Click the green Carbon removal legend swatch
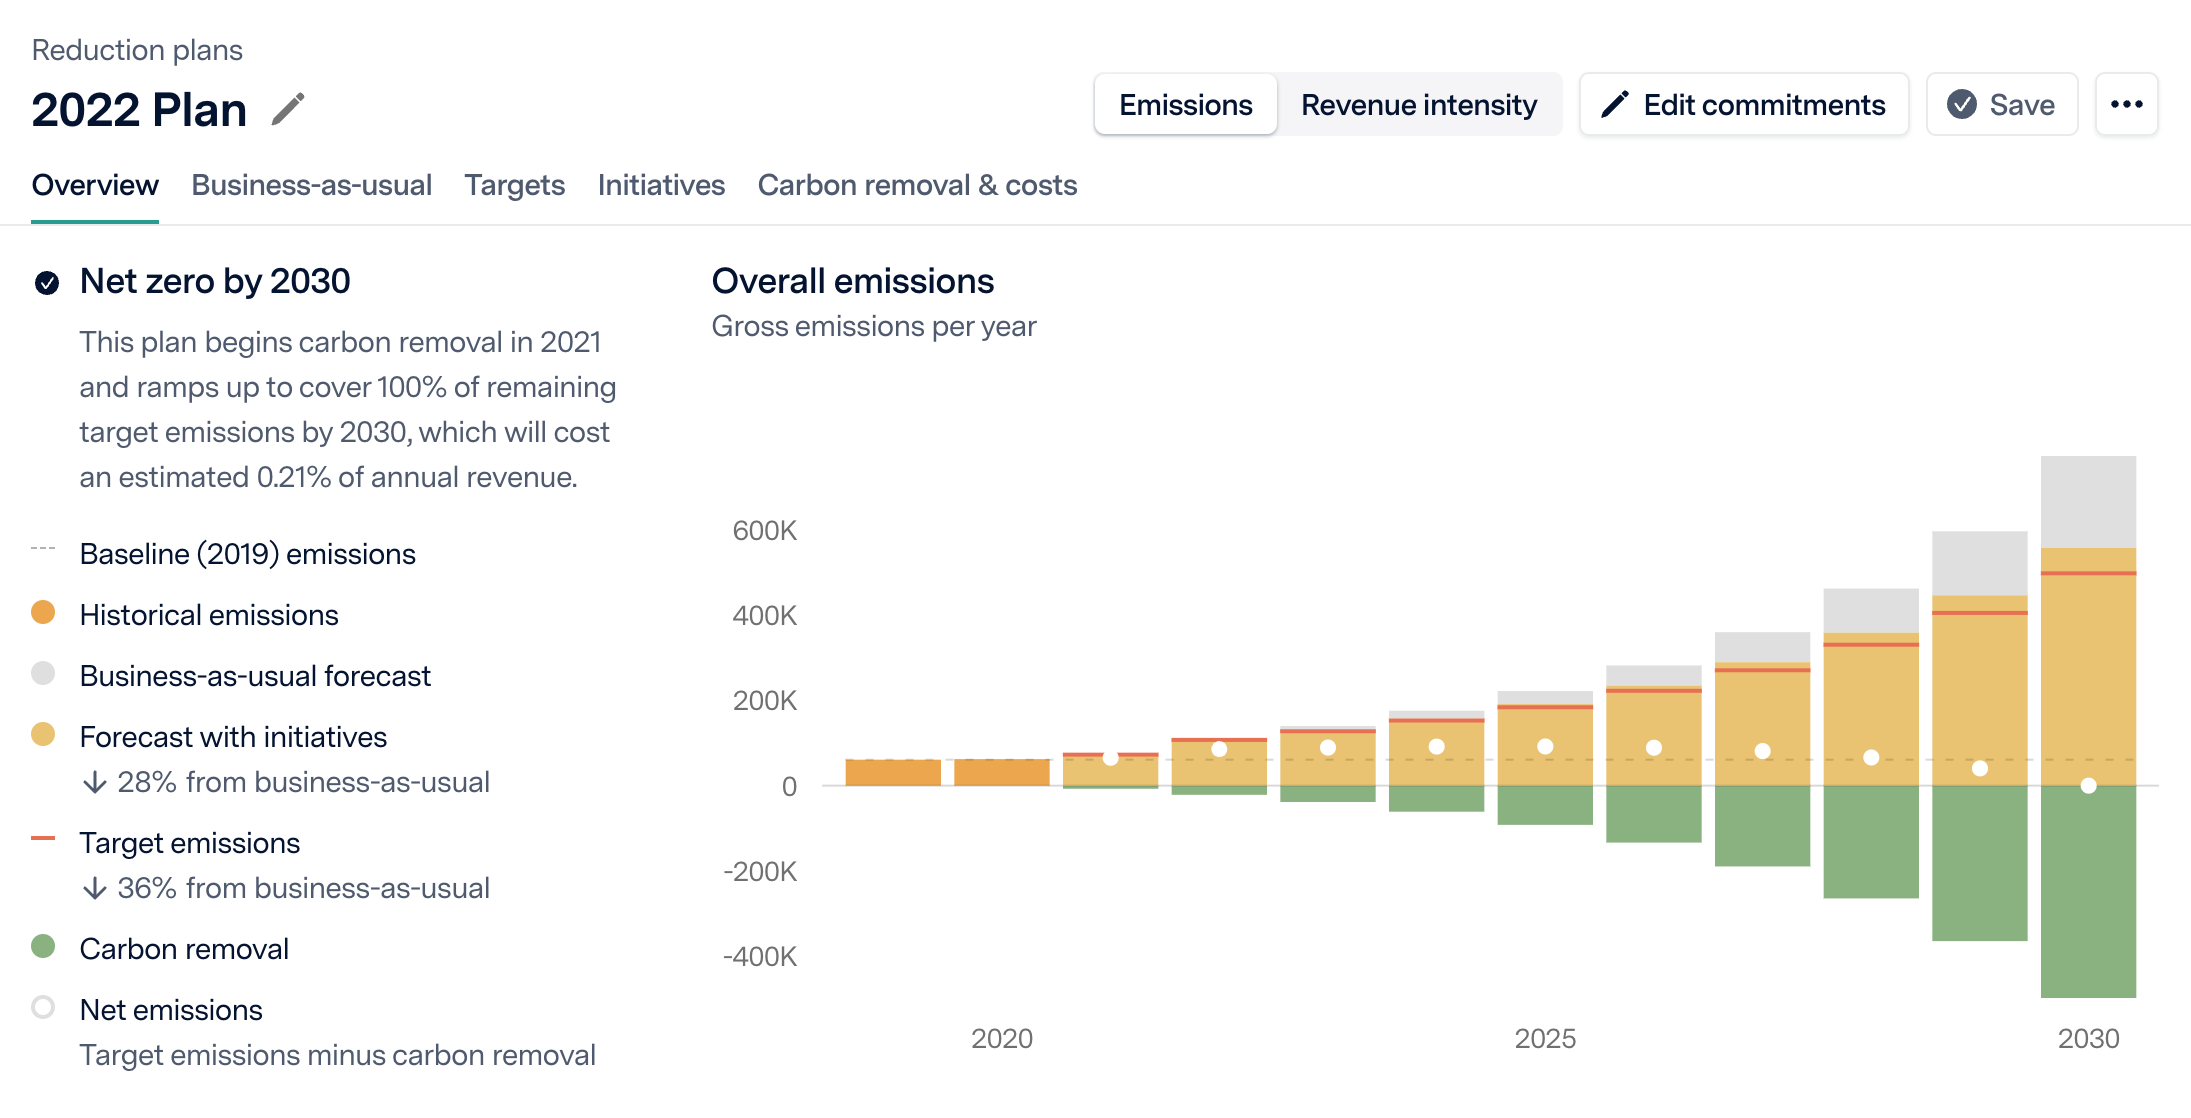 tap(43, 946)
